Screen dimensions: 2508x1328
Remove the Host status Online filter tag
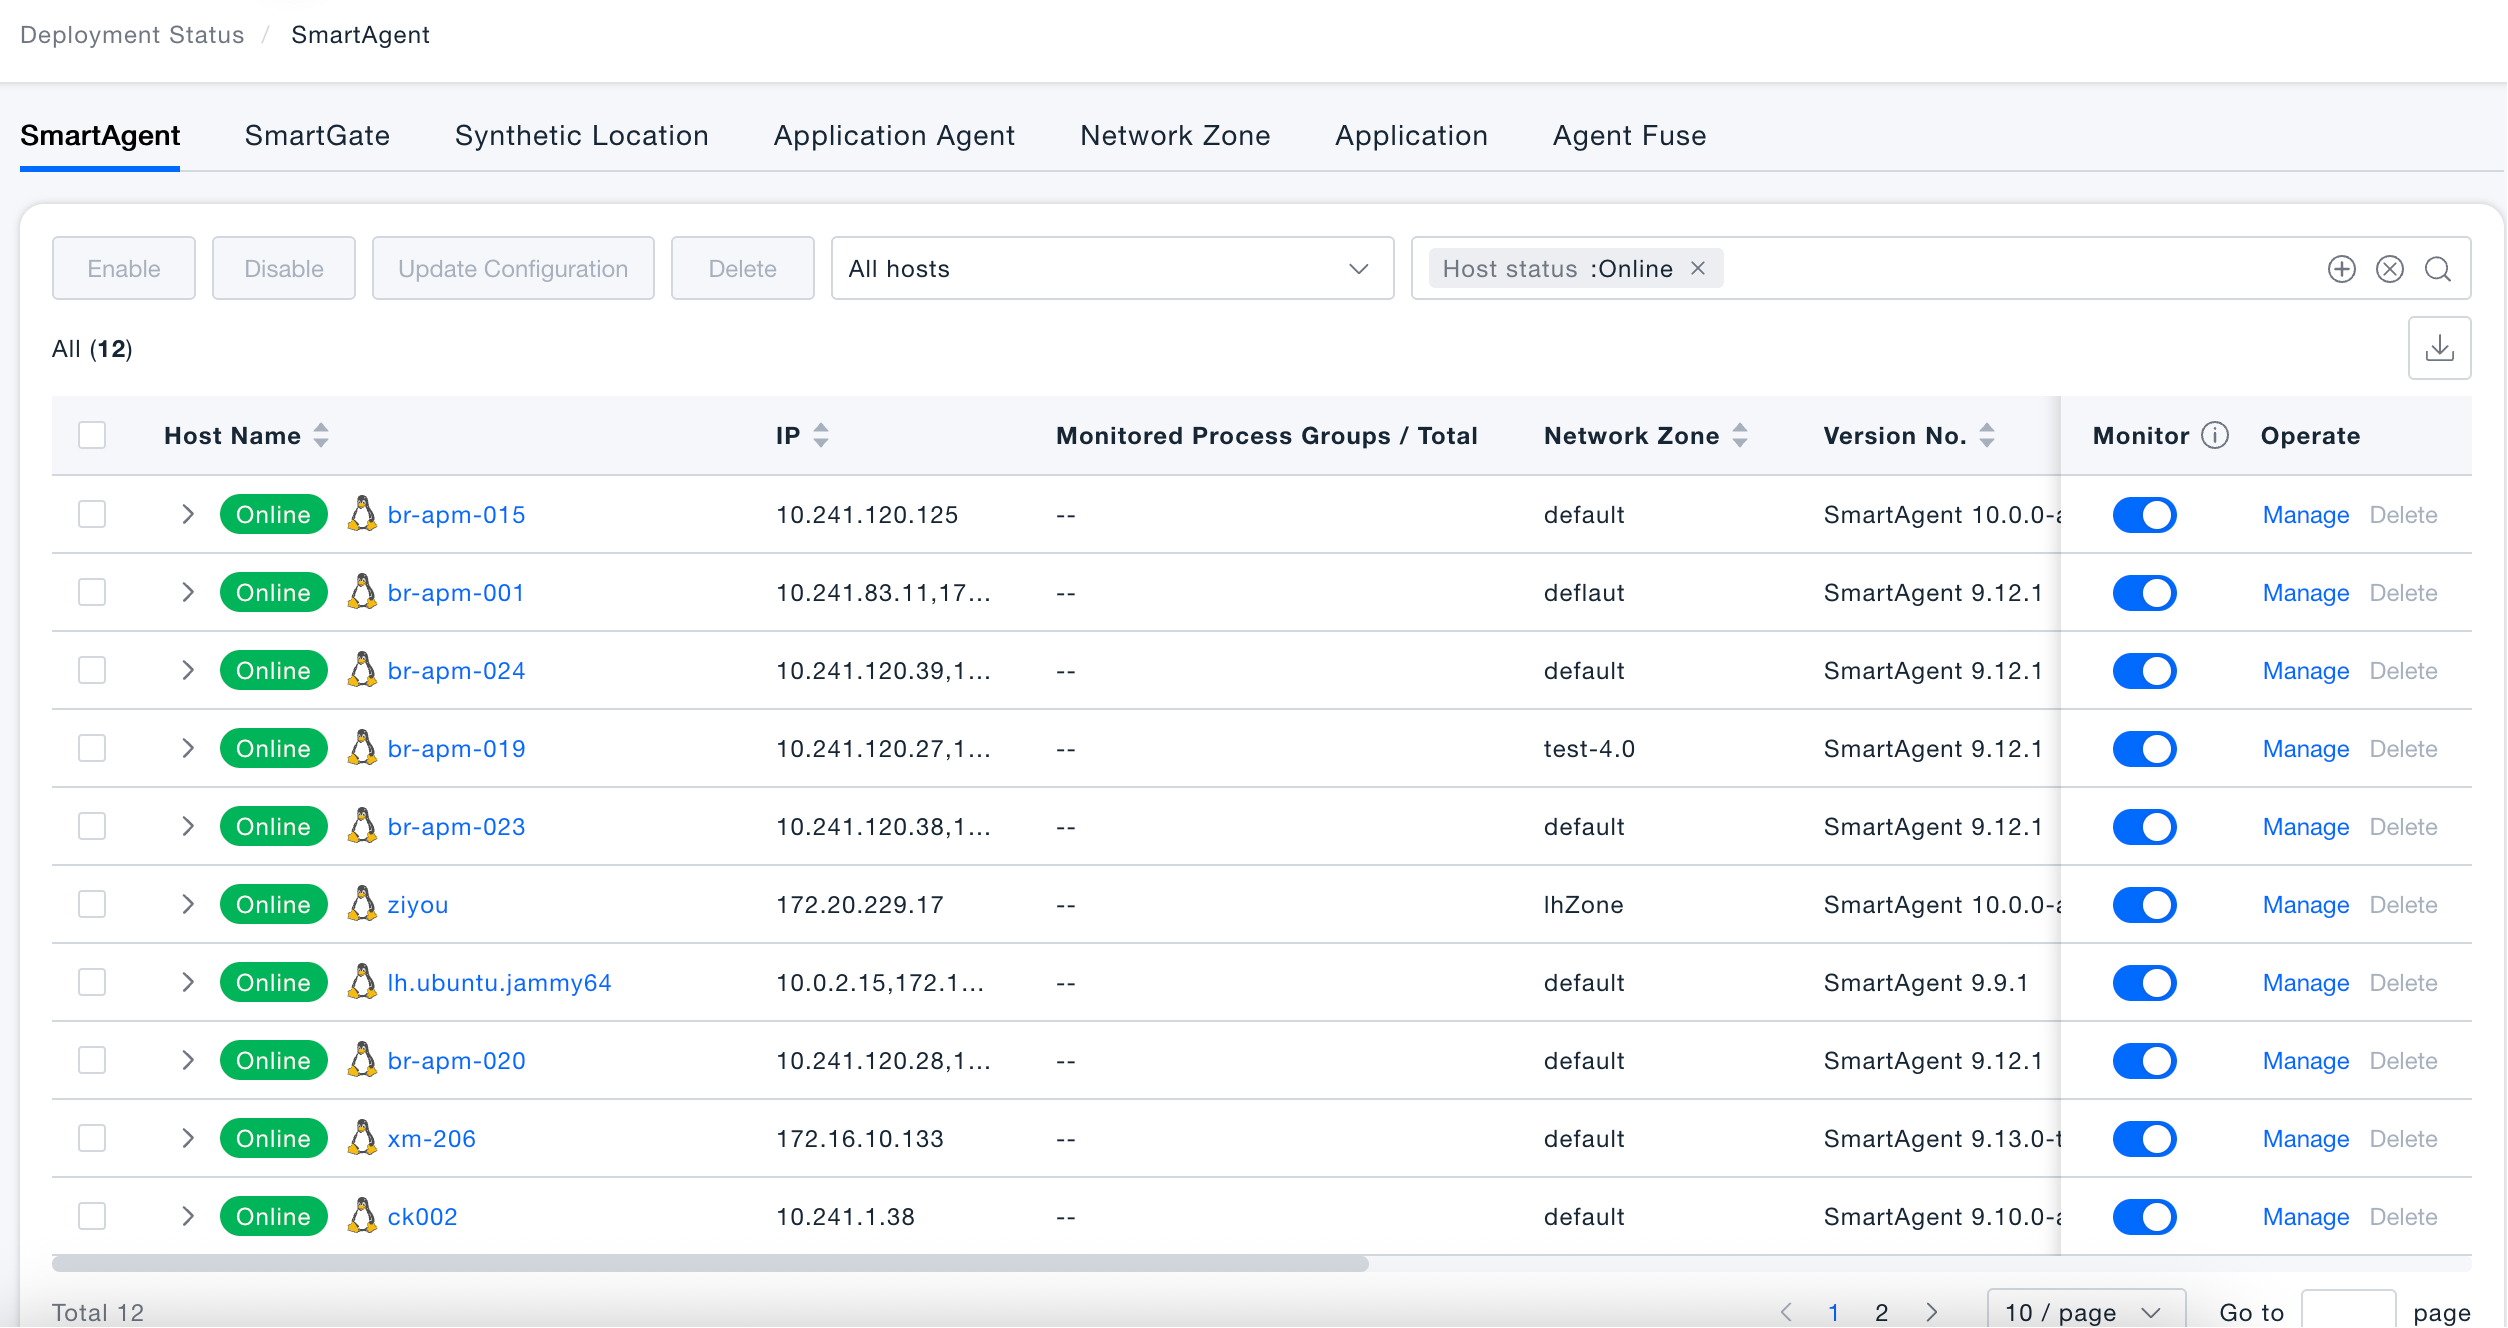point(1697,268)
